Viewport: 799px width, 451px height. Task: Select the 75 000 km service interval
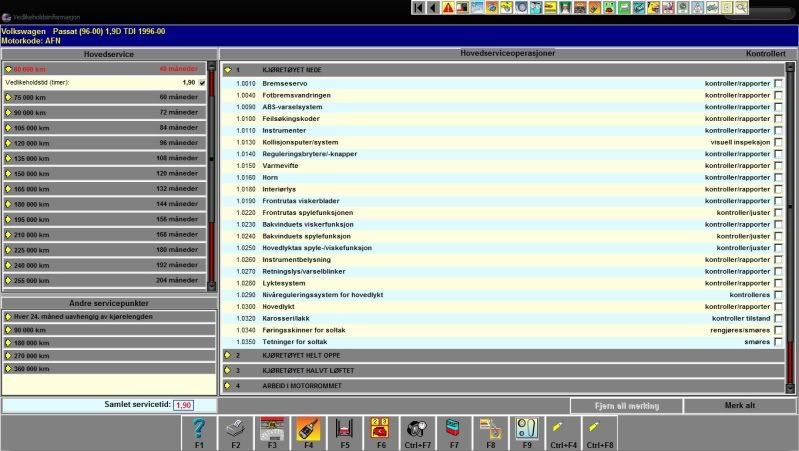click(x=105, y=98)
